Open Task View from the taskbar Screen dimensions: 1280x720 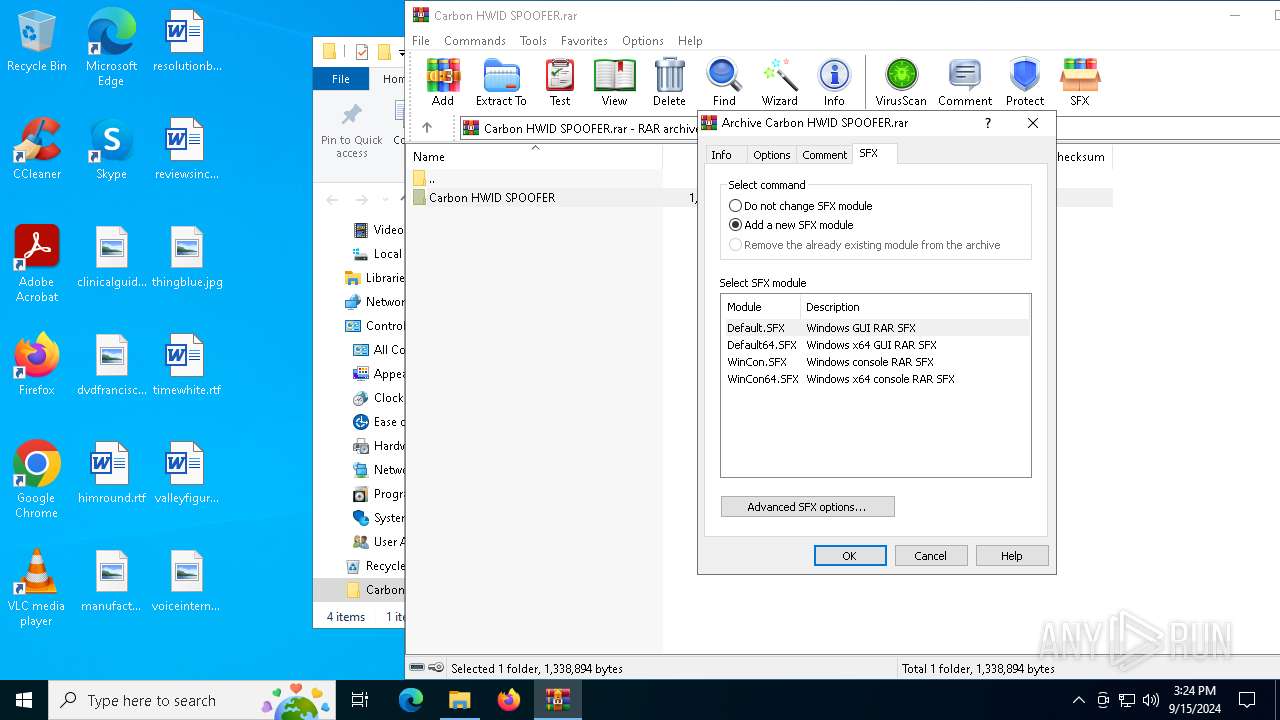pyautogui.click(x=360, y=700)
